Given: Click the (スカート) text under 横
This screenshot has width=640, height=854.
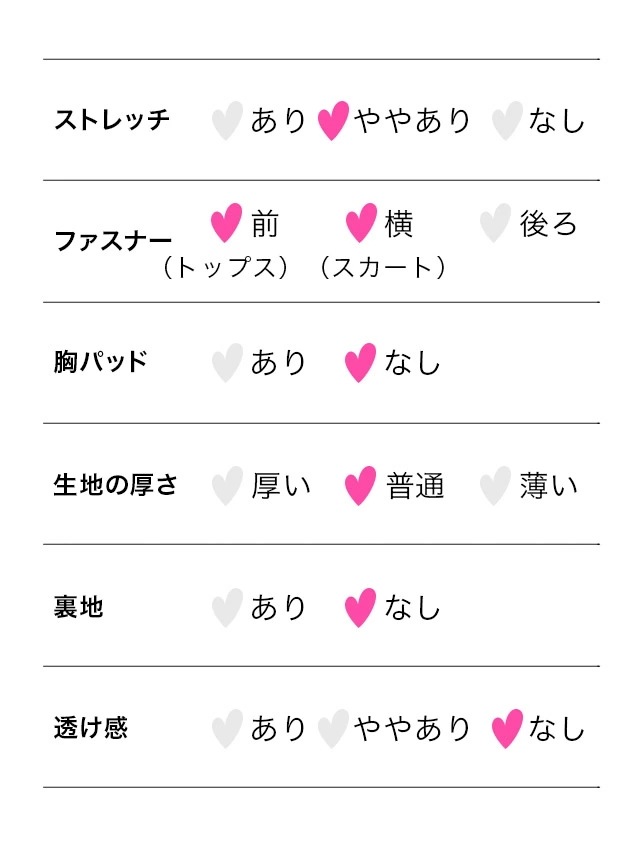Looking at the screenshot, I should click(x=383, y=267).
